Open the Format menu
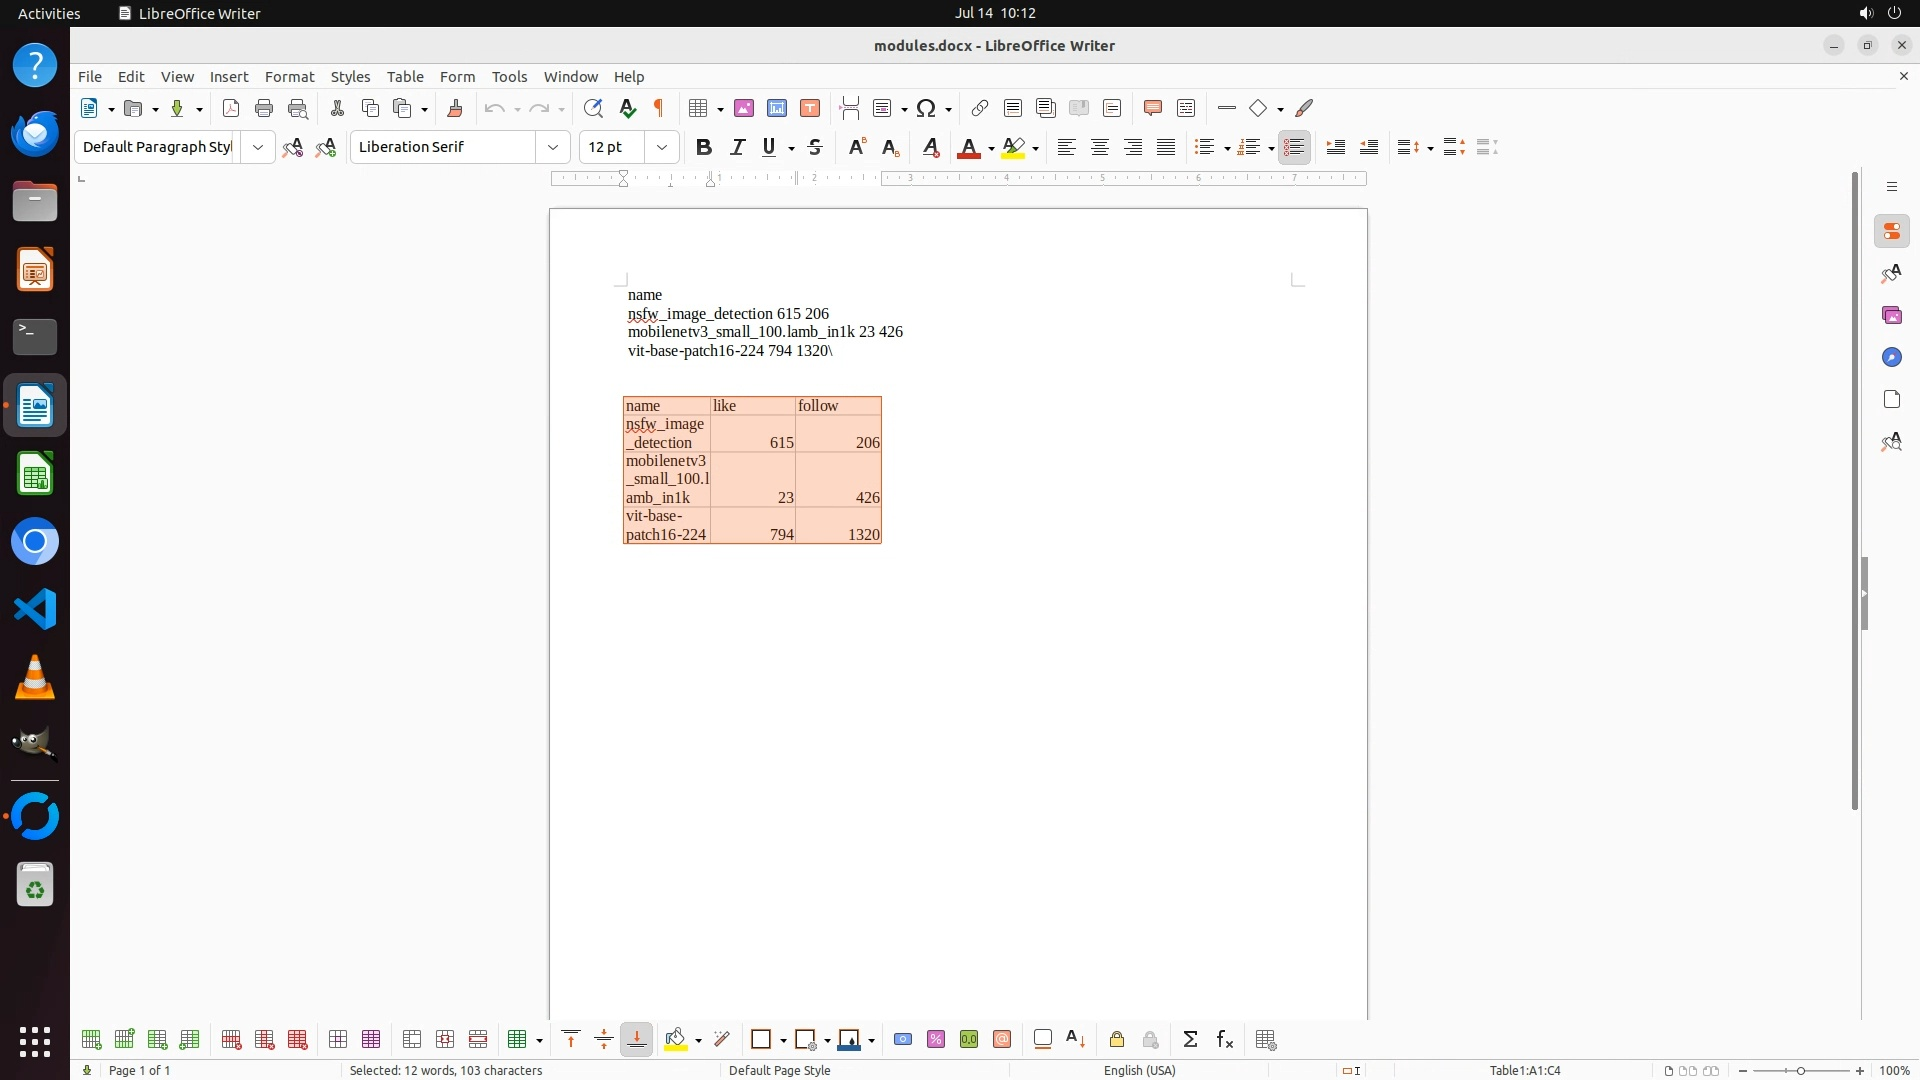Viewport: 1920px width, 1080px height. point(289,77)
